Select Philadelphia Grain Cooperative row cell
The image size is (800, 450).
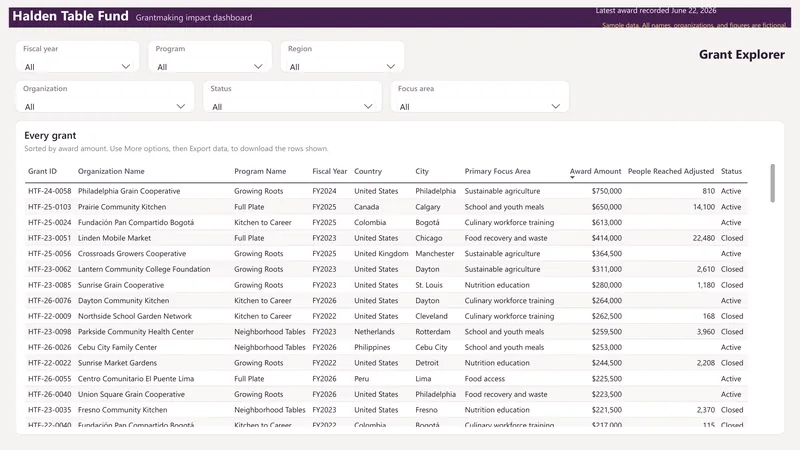129,191
